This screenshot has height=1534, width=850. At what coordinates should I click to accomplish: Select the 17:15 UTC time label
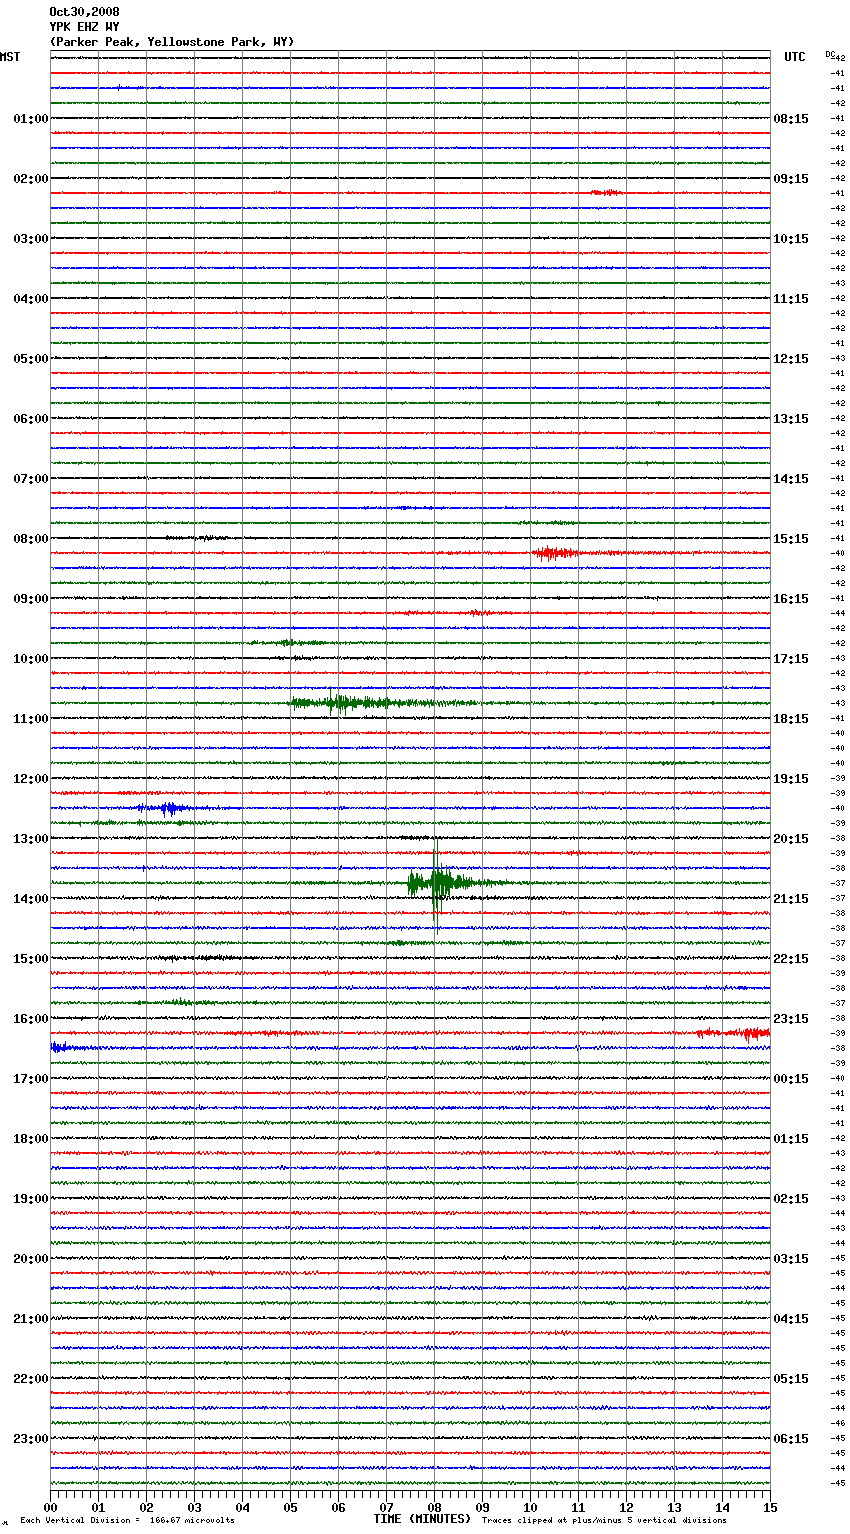(791, 659)
